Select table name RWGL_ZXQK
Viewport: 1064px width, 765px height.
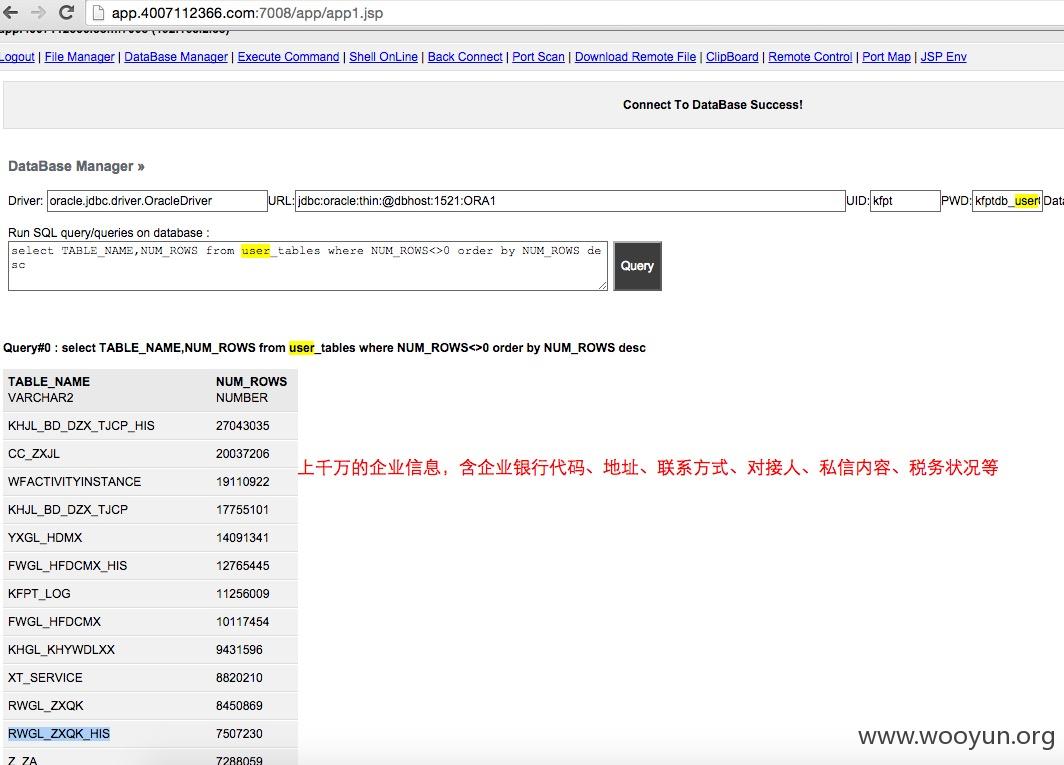pyautogui.click(x=45, y=706)
